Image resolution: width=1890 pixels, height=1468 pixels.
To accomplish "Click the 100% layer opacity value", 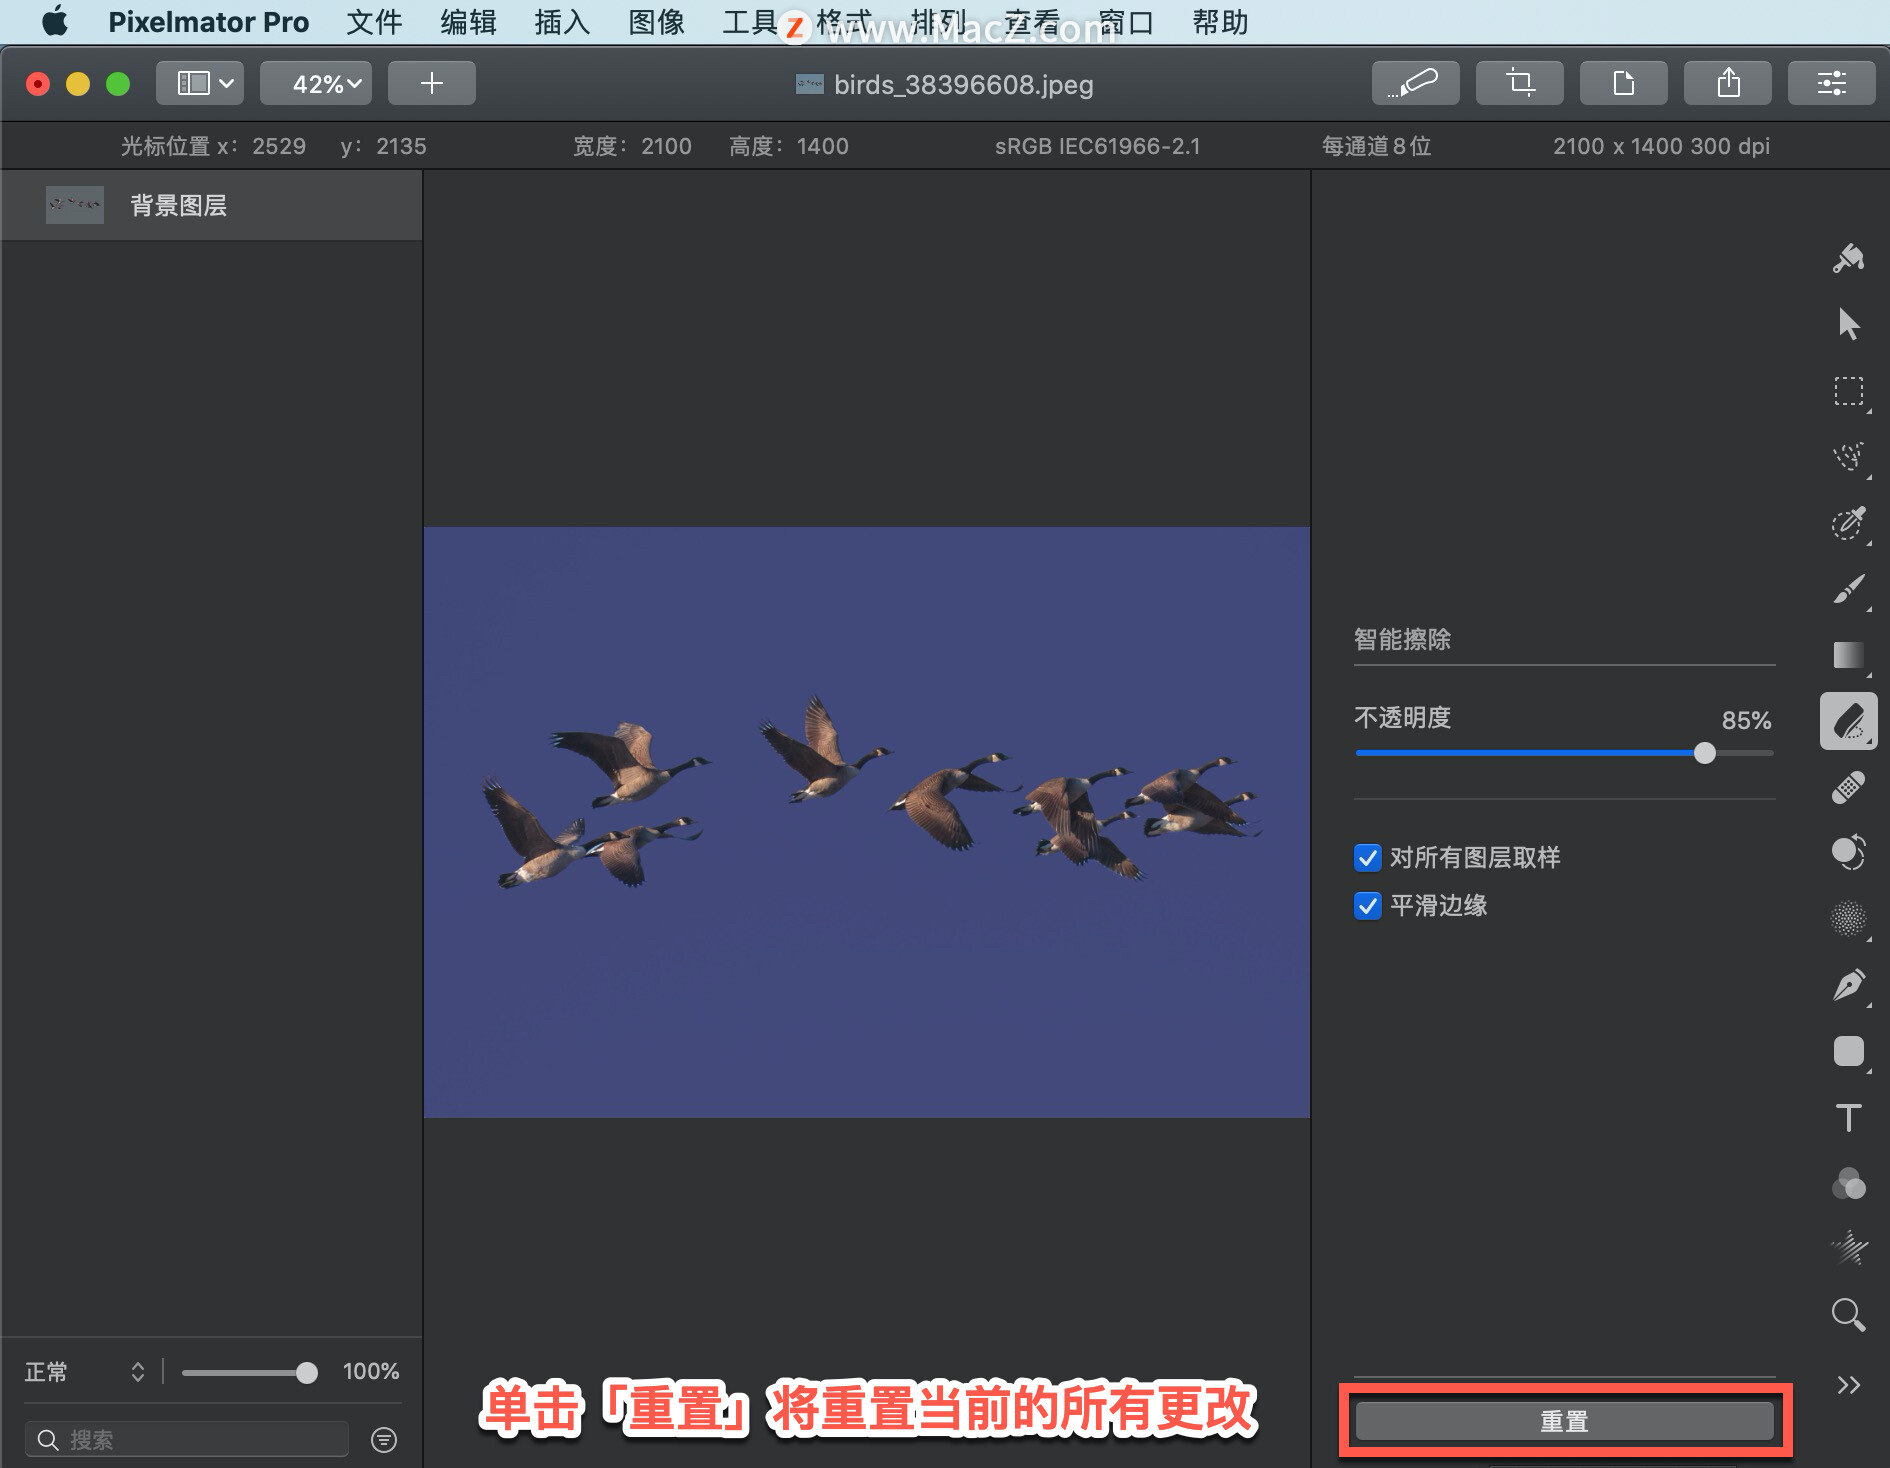I will pos(371,1371).
